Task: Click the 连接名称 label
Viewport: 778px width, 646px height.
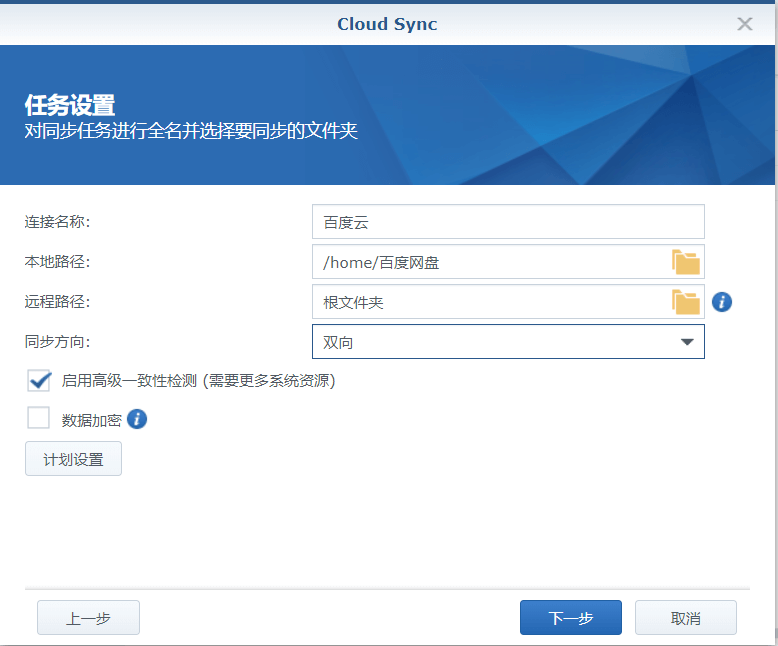Action: click(57, 221)
